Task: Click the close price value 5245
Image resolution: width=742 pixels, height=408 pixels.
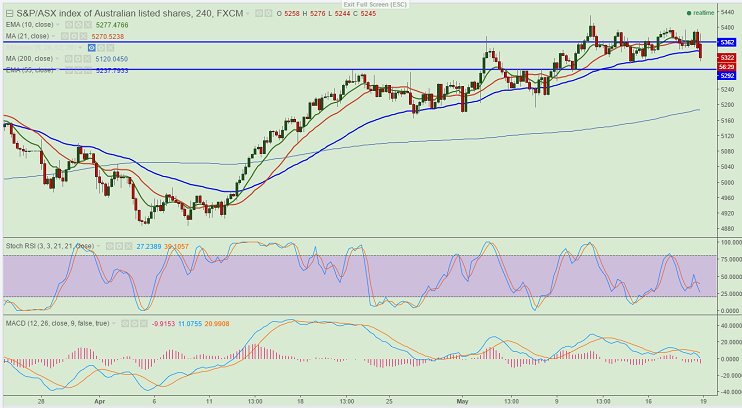Action: pyautogui.click(x=368, y=14)
